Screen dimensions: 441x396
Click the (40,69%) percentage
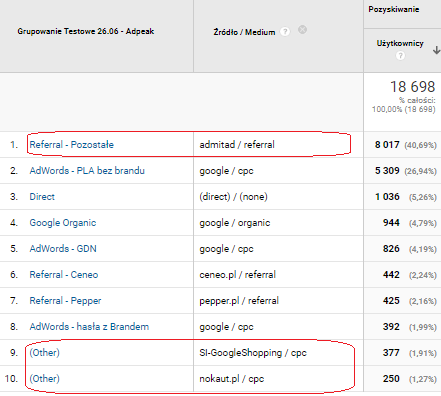pyautogui.click(x=421, y=145)
